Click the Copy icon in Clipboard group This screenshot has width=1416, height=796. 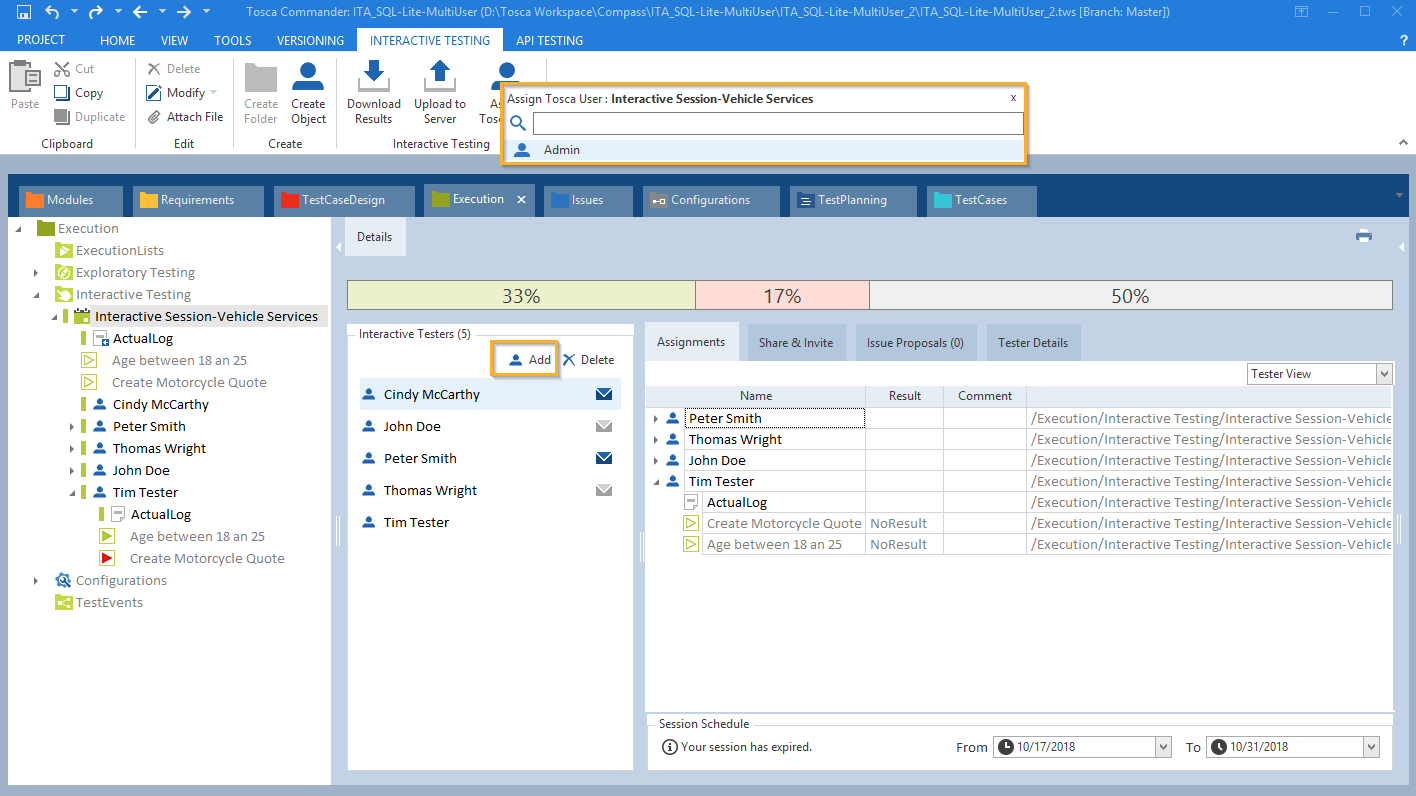pyautogui.click(x=62, y=92)
